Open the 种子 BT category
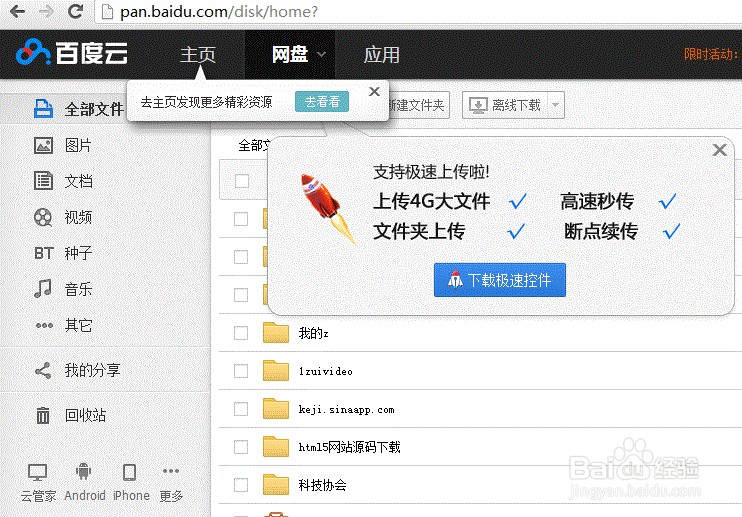The image size is (742, 517). point(78,253)
